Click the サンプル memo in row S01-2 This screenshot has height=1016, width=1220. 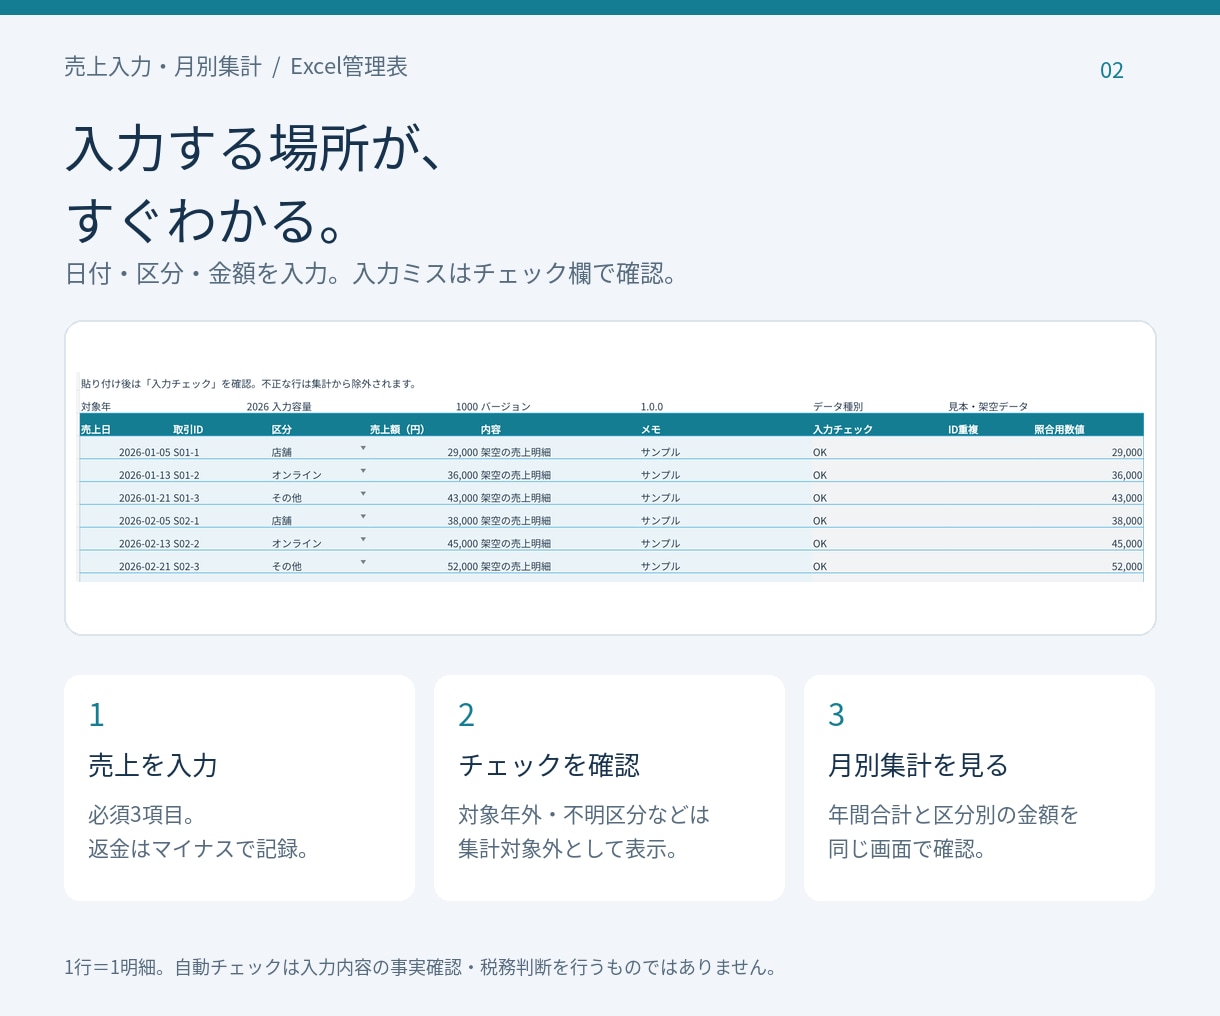[x=661, y=476]
